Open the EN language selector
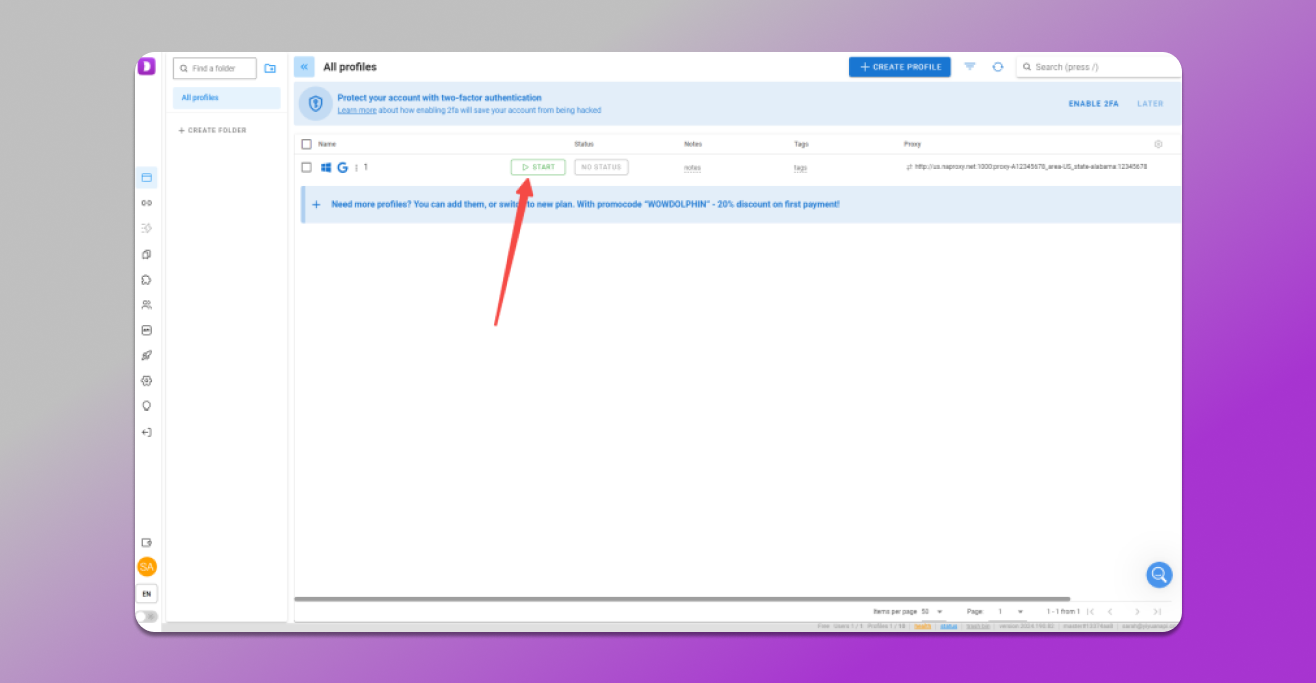The width and height of the screenshot is (1316, 683). (x=147, y=594)
